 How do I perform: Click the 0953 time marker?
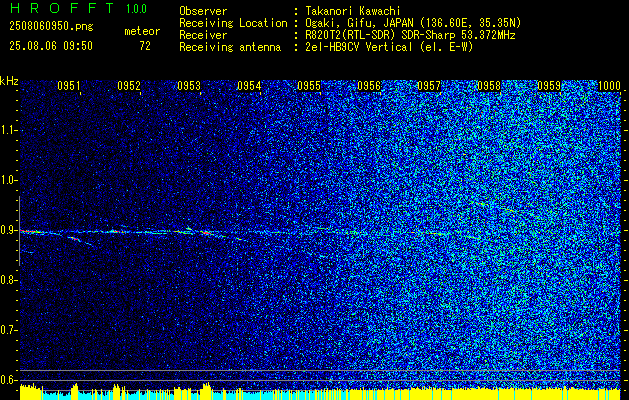pyautogui.click(x=189, y=85)
